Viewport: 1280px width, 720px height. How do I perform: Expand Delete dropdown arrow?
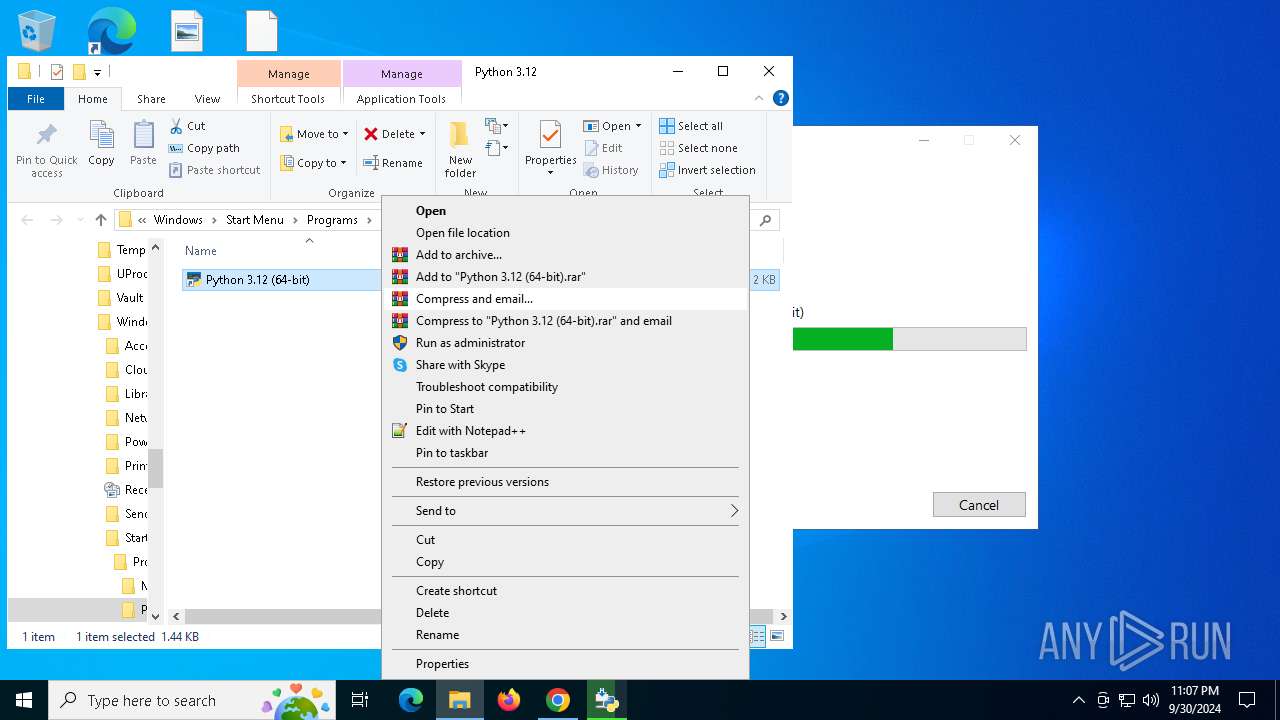422,134
